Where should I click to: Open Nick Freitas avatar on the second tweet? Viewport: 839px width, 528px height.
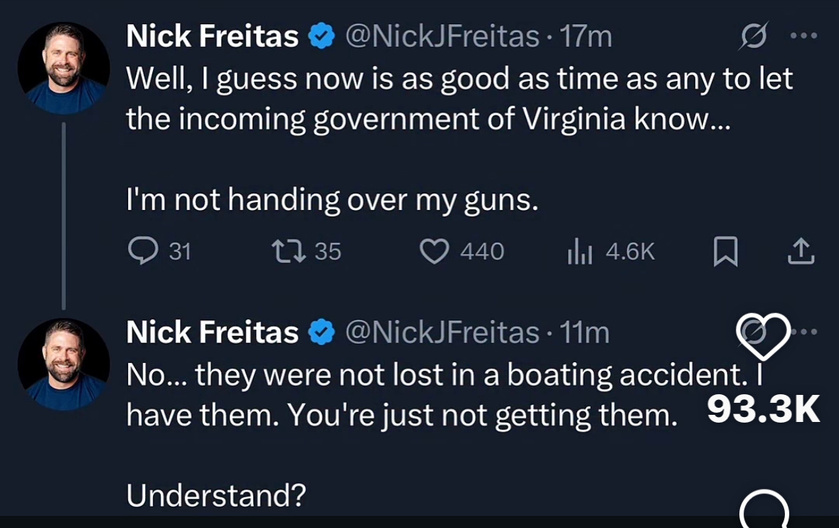[63, 363]
